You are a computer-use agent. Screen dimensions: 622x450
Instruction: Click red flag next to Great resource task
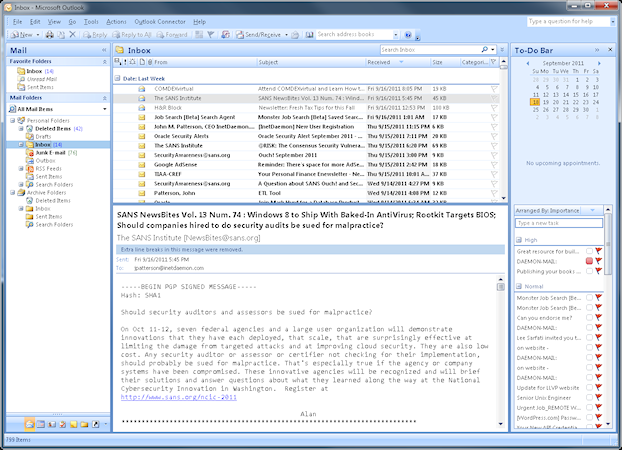[x=598, y=250]
